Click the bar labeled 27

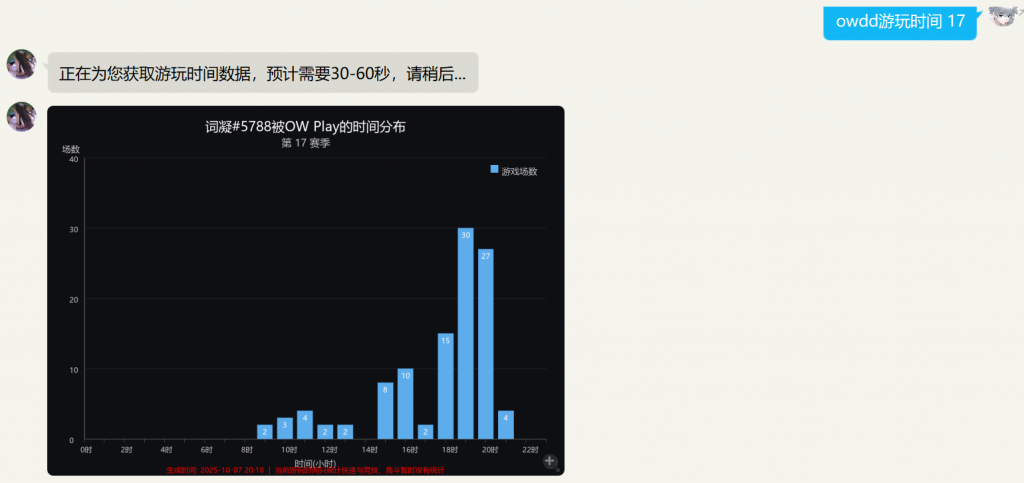486,344
